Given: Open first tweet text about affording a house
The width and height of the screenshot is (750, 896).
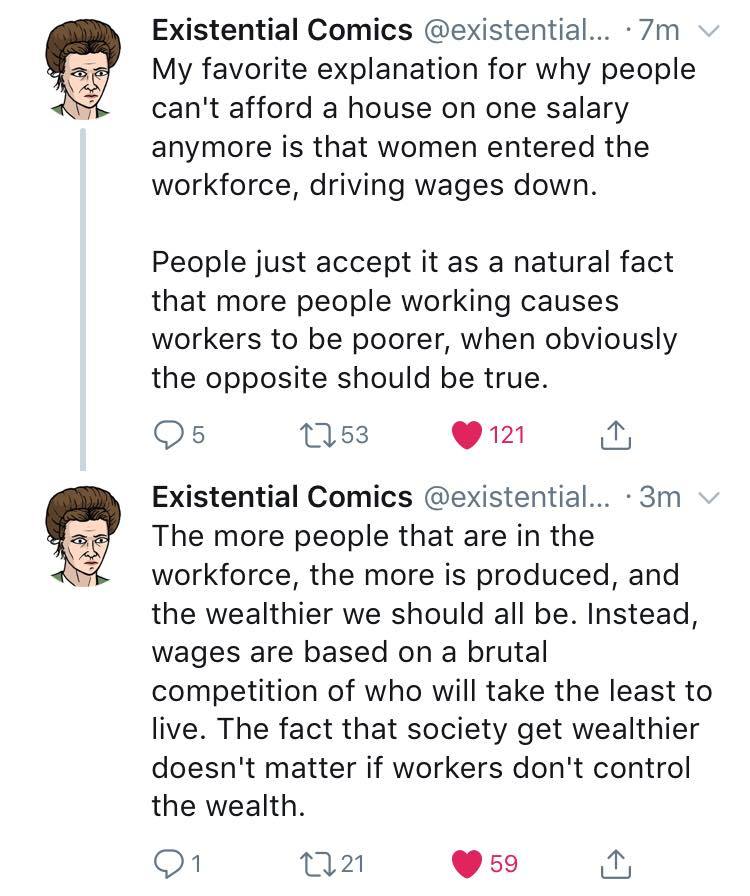Looking at the screenshot, I should point(424,223).
